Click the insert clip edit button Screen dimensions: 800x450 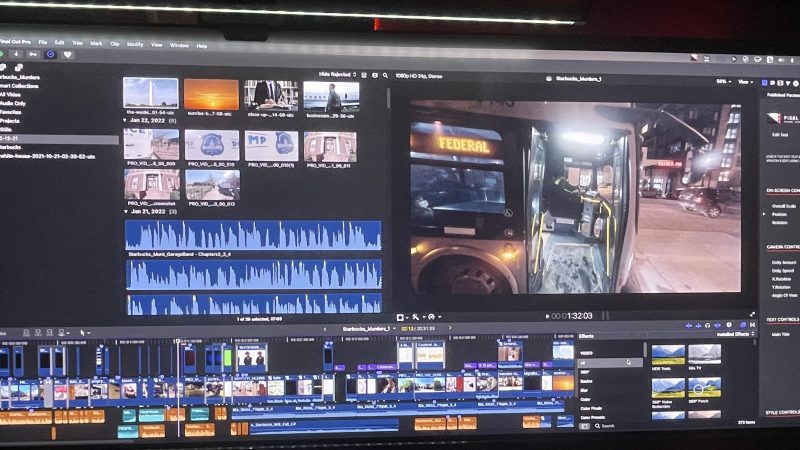tap(38, 333)
